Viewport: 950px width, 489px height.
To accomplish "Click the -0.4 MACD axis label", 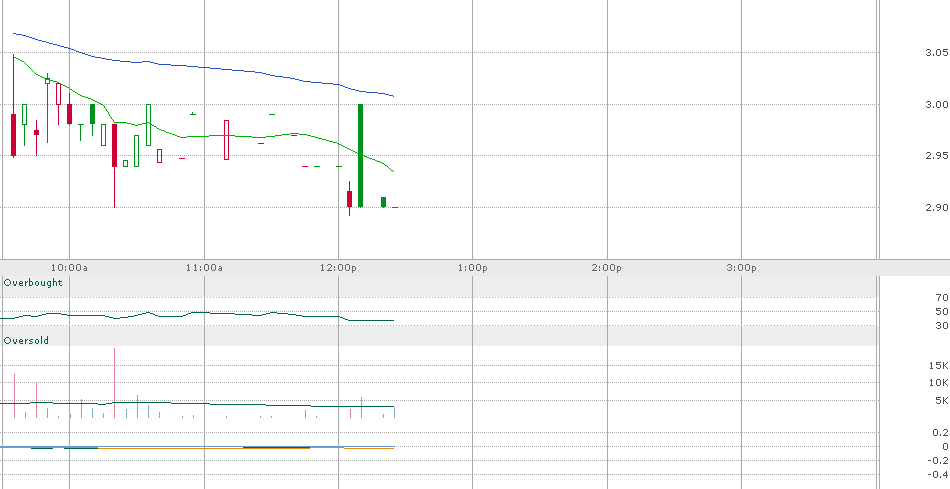I will (938, 474).
